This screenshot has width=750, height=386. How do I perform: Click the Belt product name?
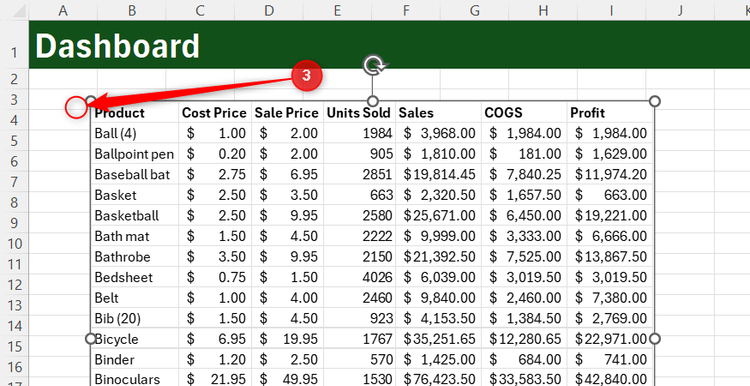(107, 298)
